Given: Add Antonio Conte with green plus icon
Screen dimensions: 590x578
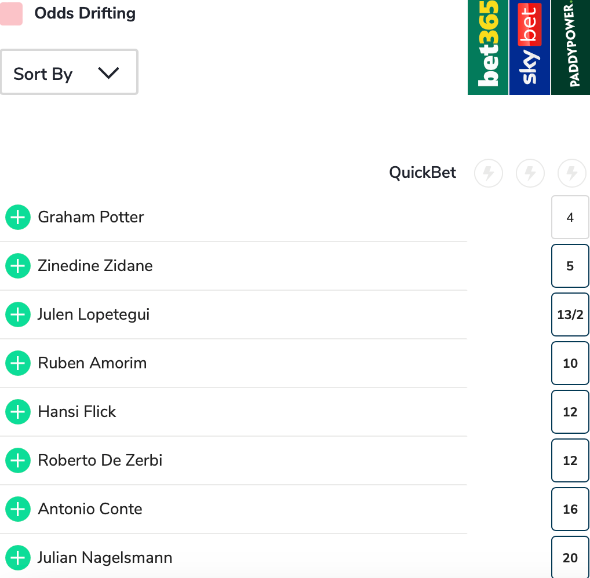Looking at the screenshot, I should click(18, 509).
